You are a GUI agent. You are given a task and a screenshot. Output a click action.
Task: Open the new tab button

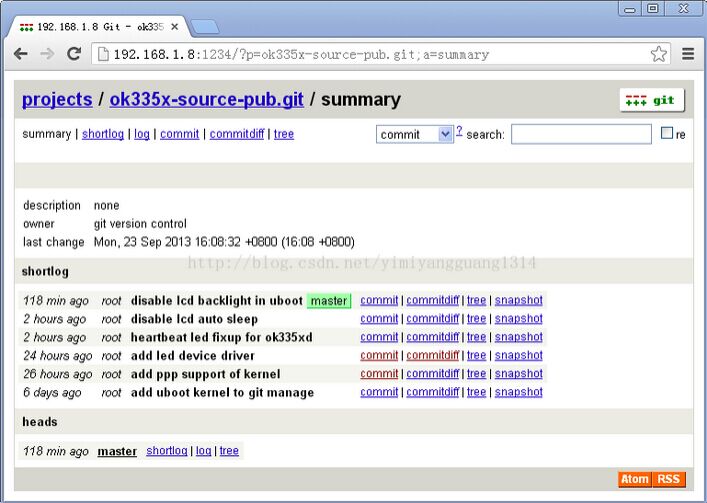204,26
